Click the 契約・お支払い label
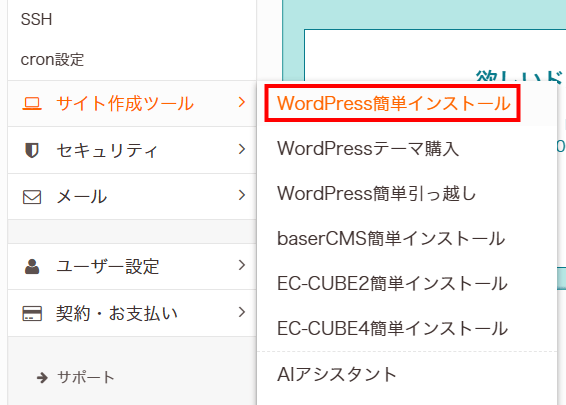Image resolution: width=566 pixels, height=405 pixels. 117,313
